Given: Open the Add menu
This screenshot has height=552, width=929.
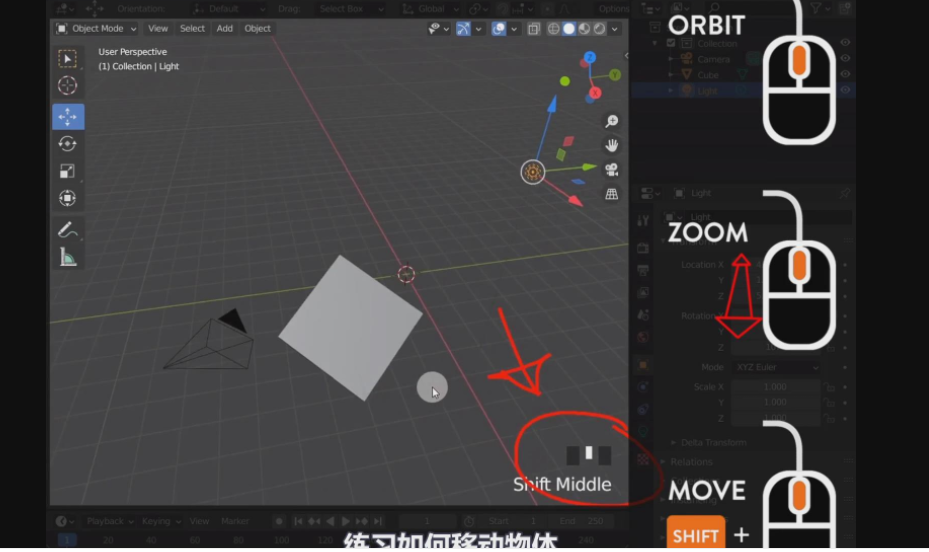Looking at the screenshot, I should coord(224,29).
